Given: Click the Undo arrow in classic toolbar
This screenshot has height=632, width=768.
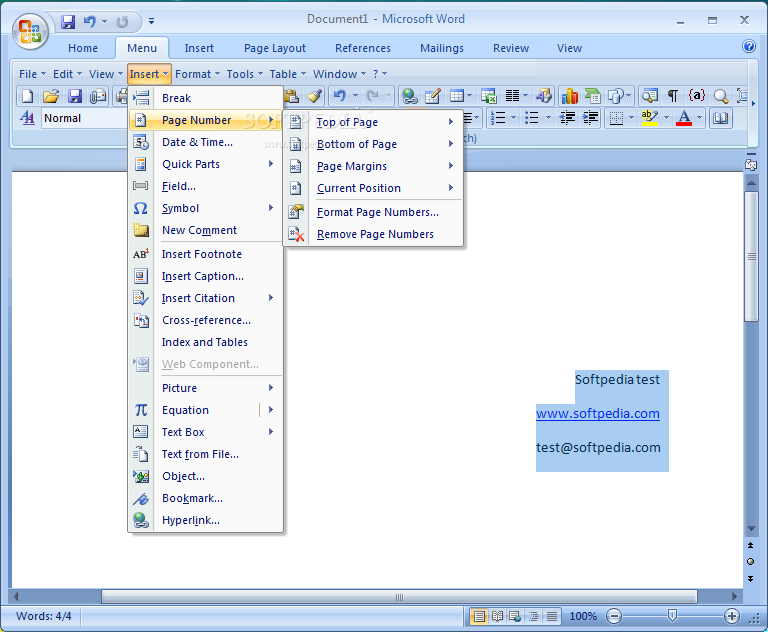Looking at the screenshot, I should pyautogui.click(x=339, y=96).
